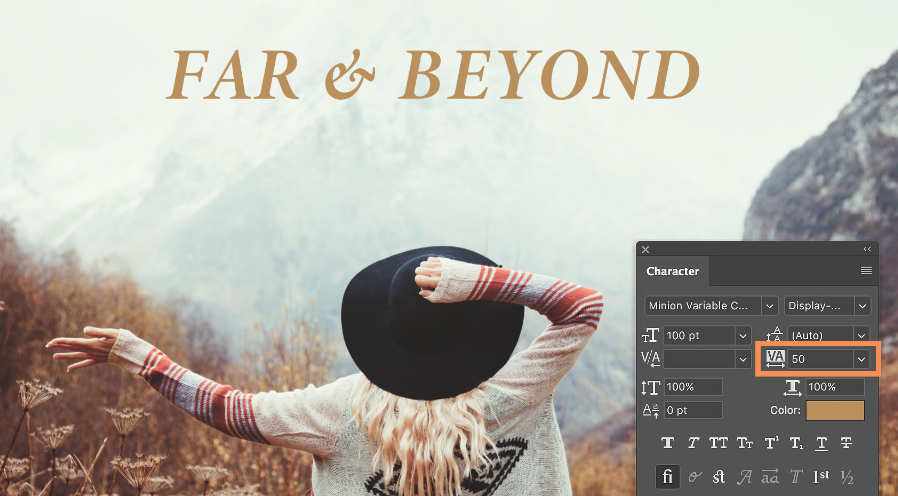Click the font size icon
The height and width of the screenshot is (496, 898).
pyautogui.click(x=651, y=335)
